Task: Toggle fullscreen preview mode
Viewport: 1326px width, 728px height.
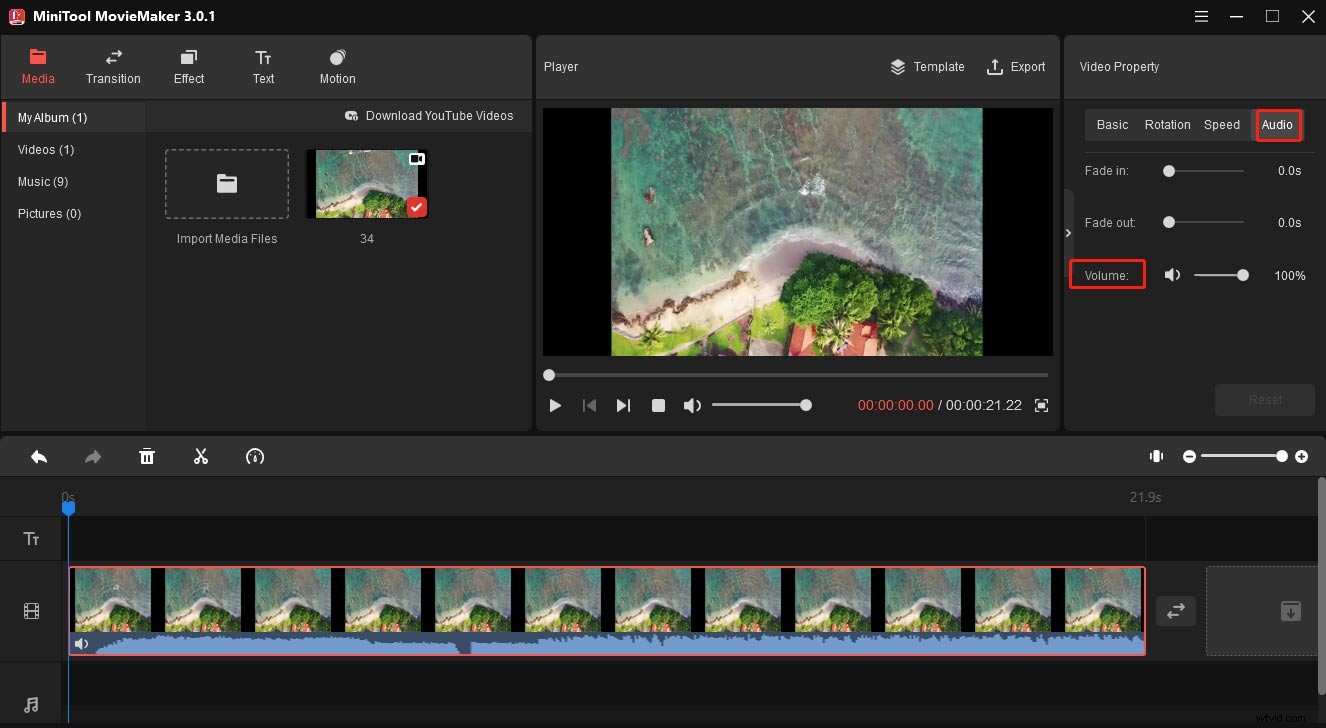Action: pyautogui.click(x=1040, y=405)
